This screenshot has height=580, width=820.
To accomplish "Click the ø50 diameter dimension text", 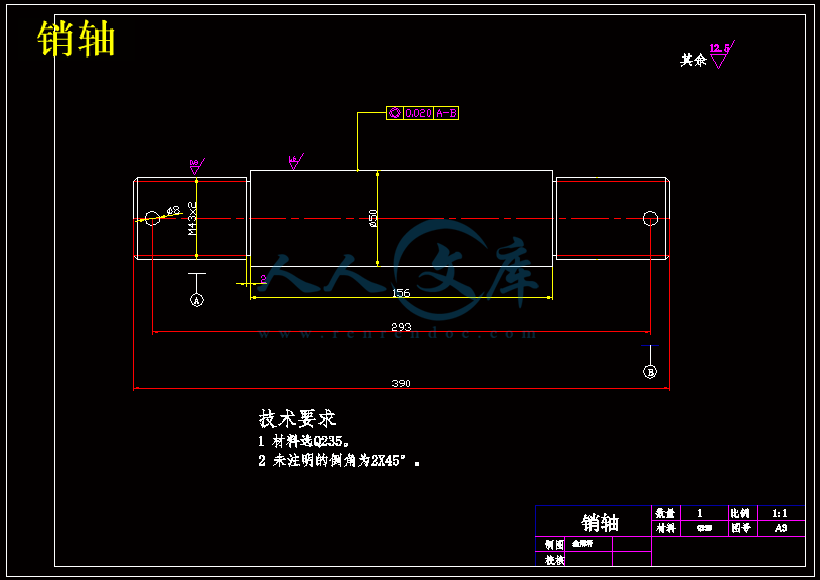I will (373, 218).
